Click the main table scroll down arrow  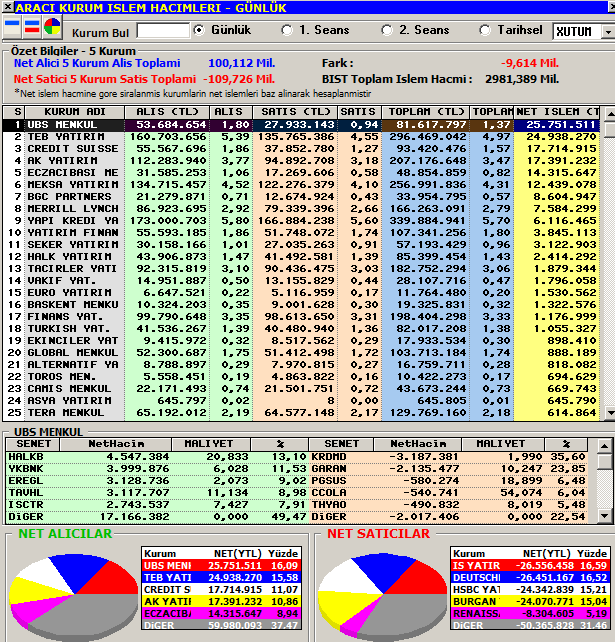point(610,413)
